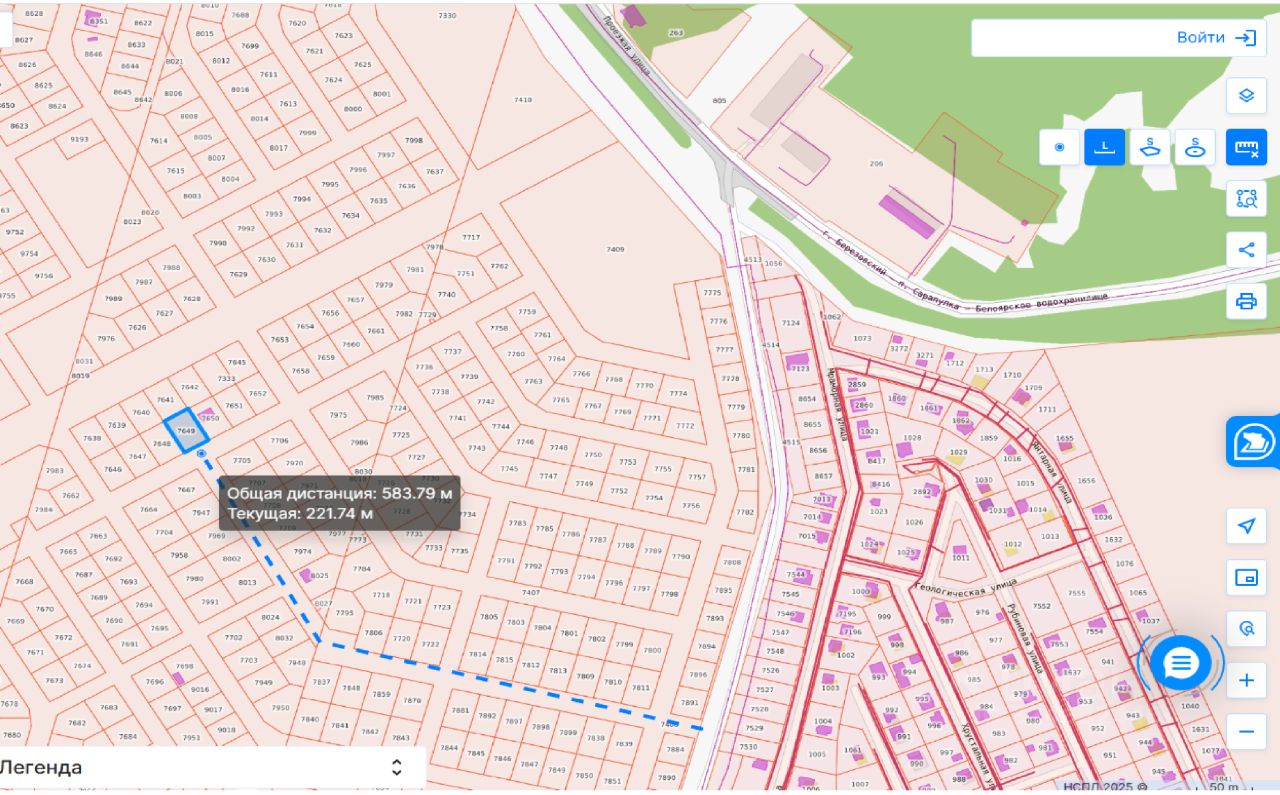Zoom out with the minus button

point(1246,732)
